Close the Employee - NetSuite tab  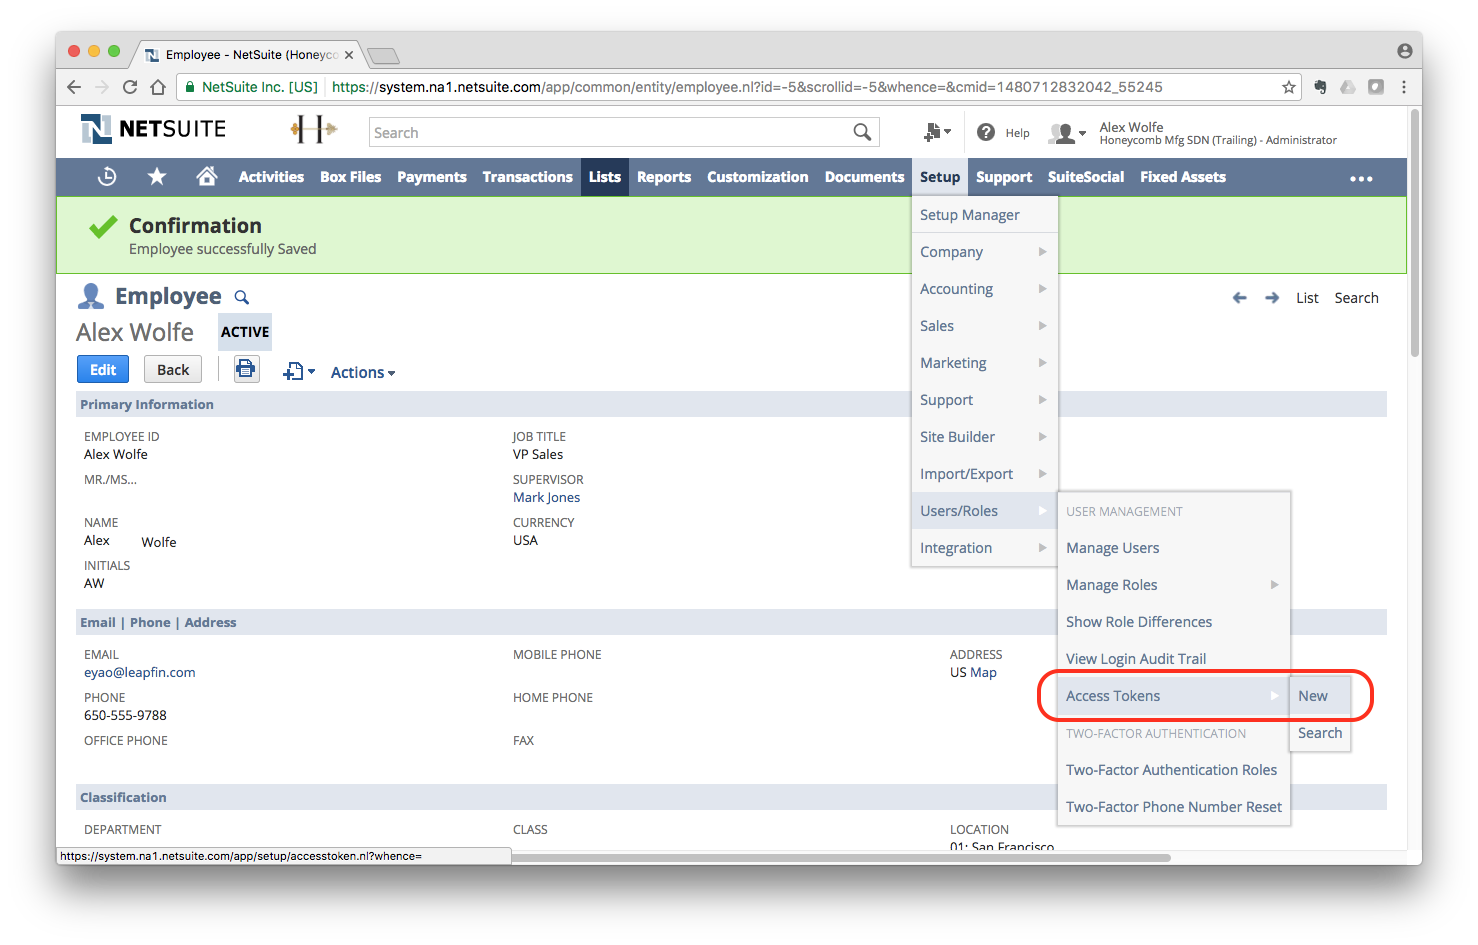(349, 55)
